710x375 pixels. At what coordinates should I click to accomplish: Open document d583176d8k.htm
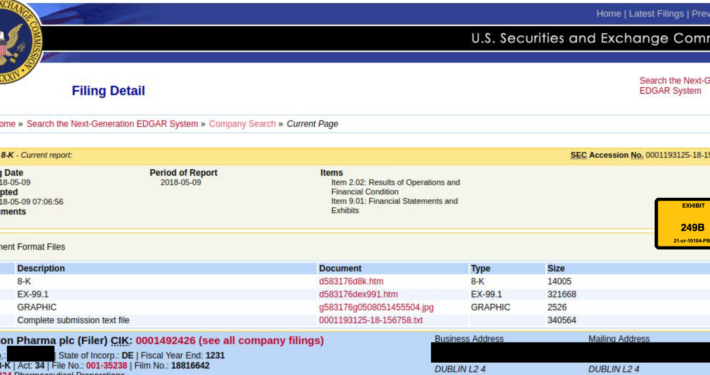pos(351,281)
